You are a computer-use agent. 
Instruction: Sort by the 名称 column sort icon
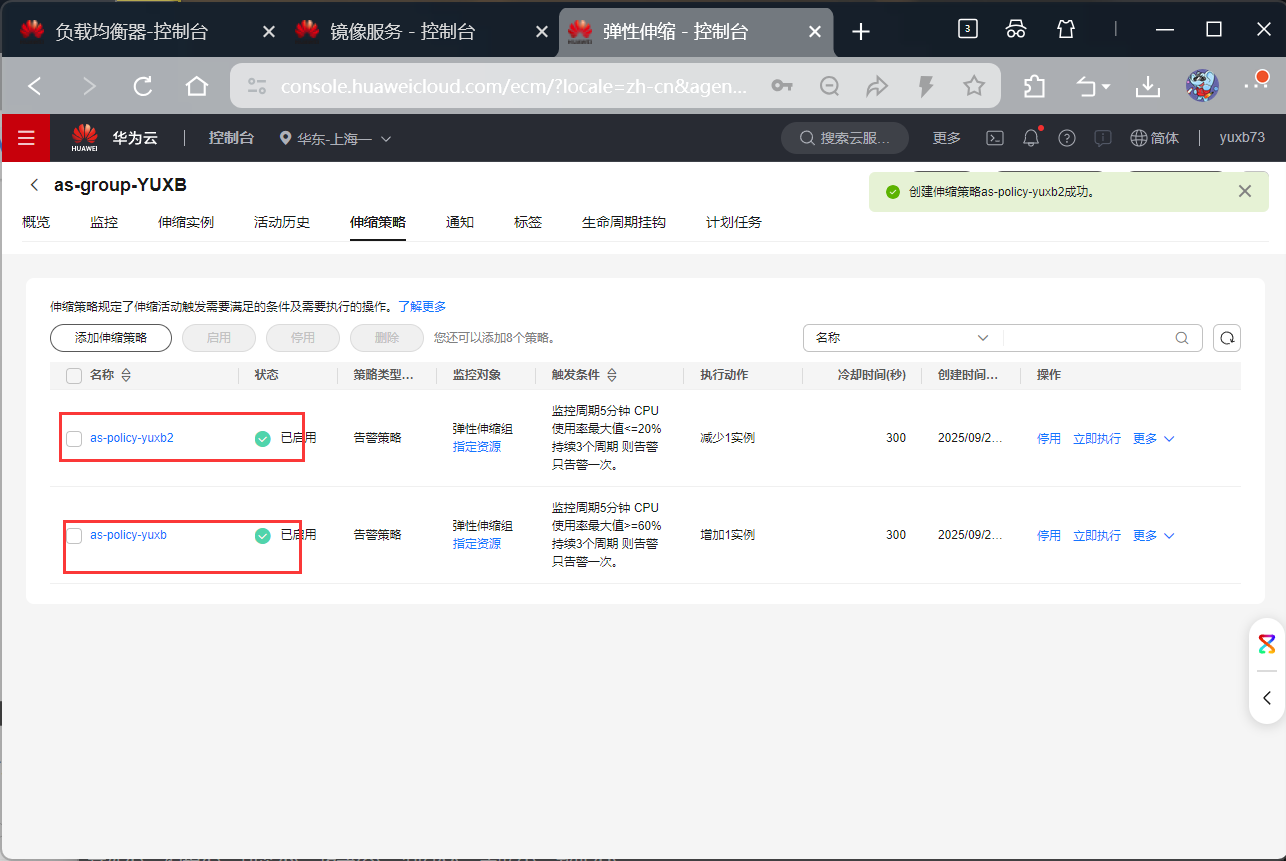[x=126, y=375]
